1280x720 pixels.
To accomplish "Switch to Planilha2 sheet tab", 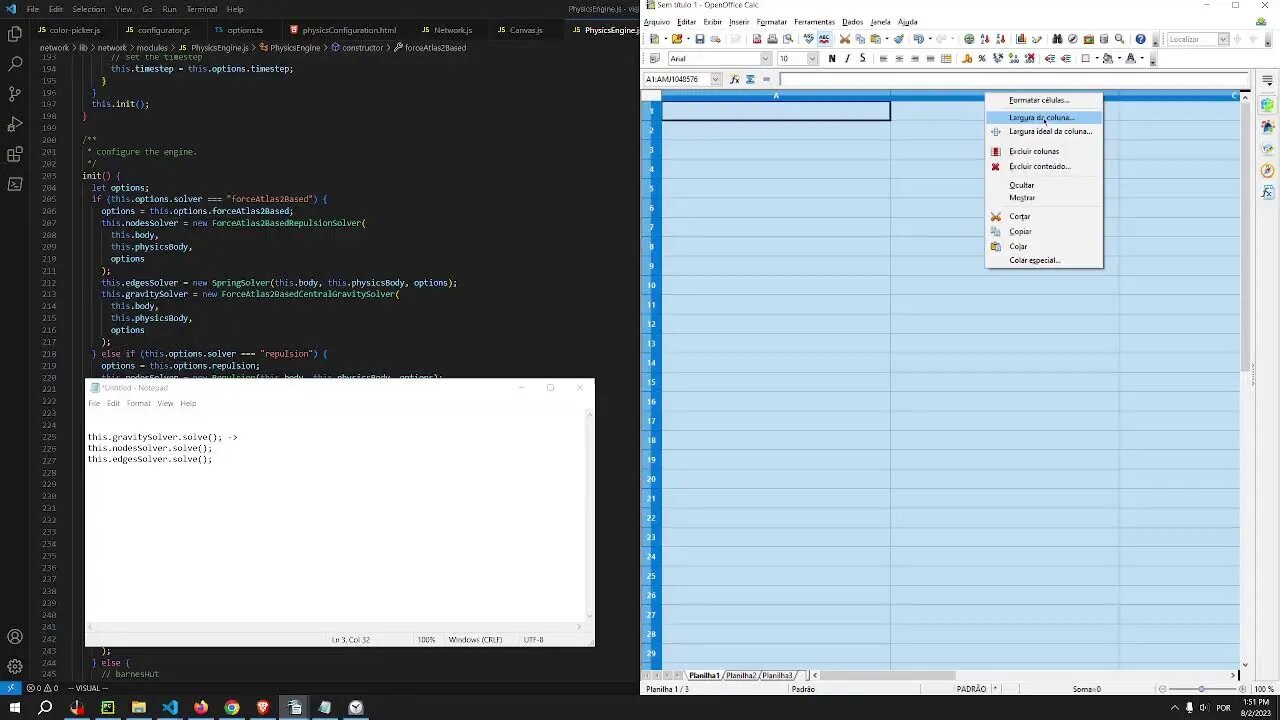I will pyautogui.click(x=741, y=675).
